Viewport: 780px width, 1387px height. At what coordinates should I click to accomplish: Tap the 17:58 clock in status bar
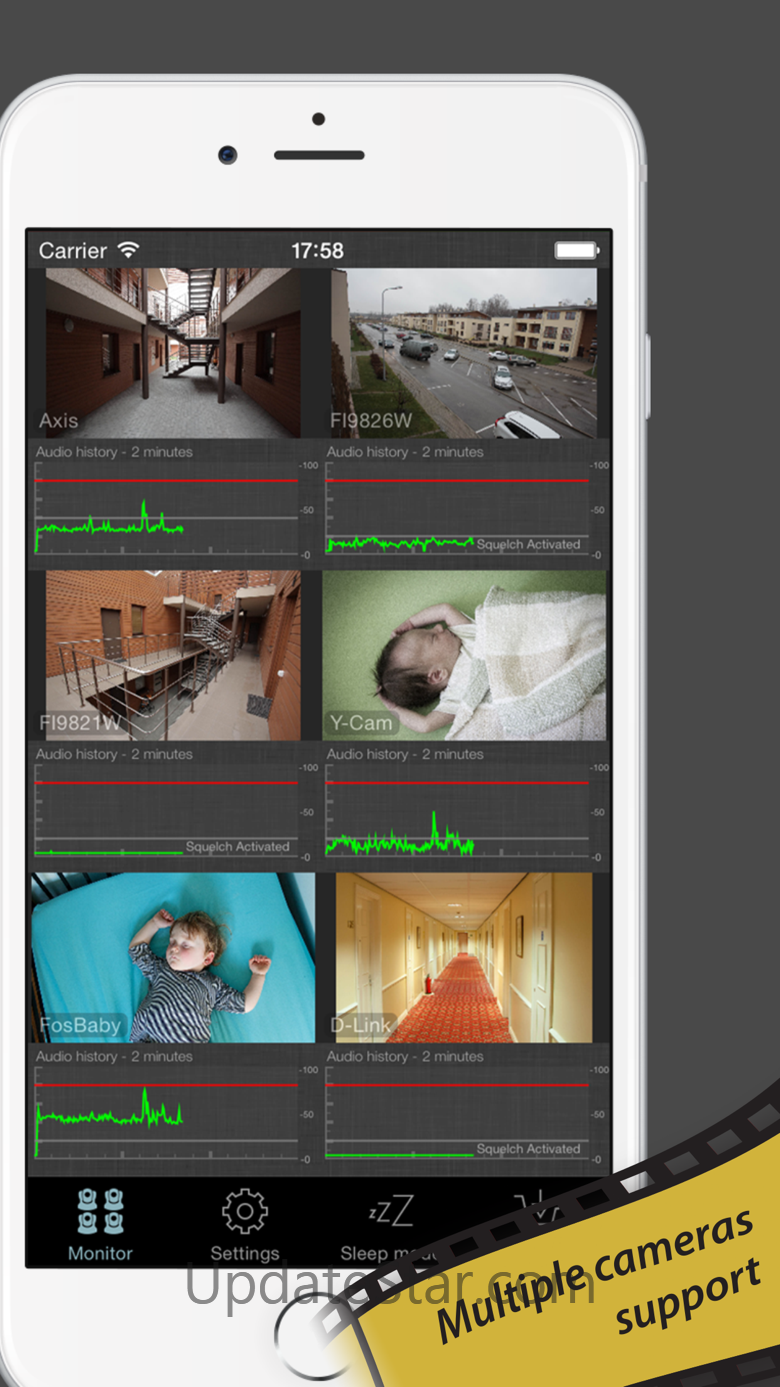318,251
